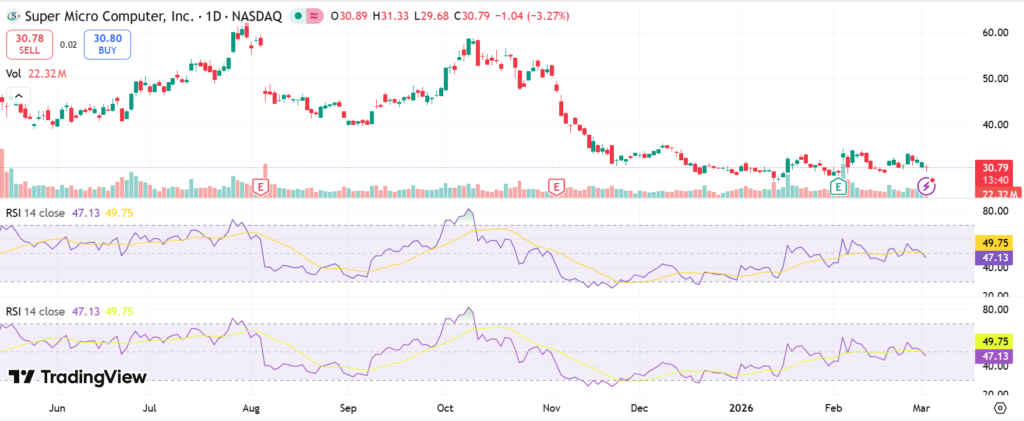
Task: Click the L29.68 low value
Action: [430, 16]
